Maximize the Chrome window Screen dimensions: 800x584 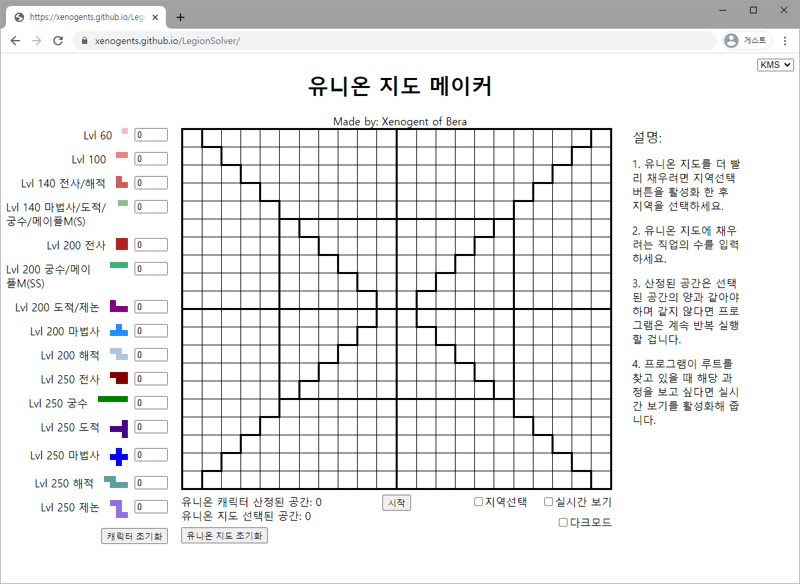(753, 10)
